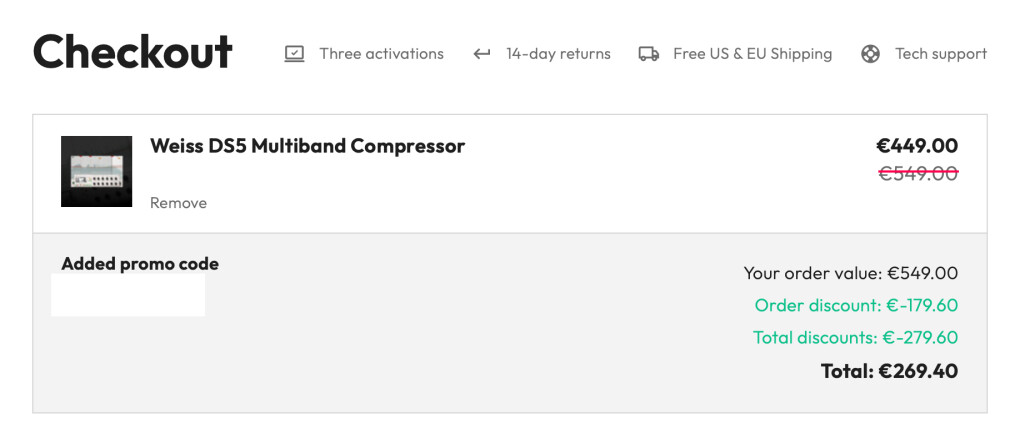
Task: Select the green Order discount line
Action: [856, 305]
